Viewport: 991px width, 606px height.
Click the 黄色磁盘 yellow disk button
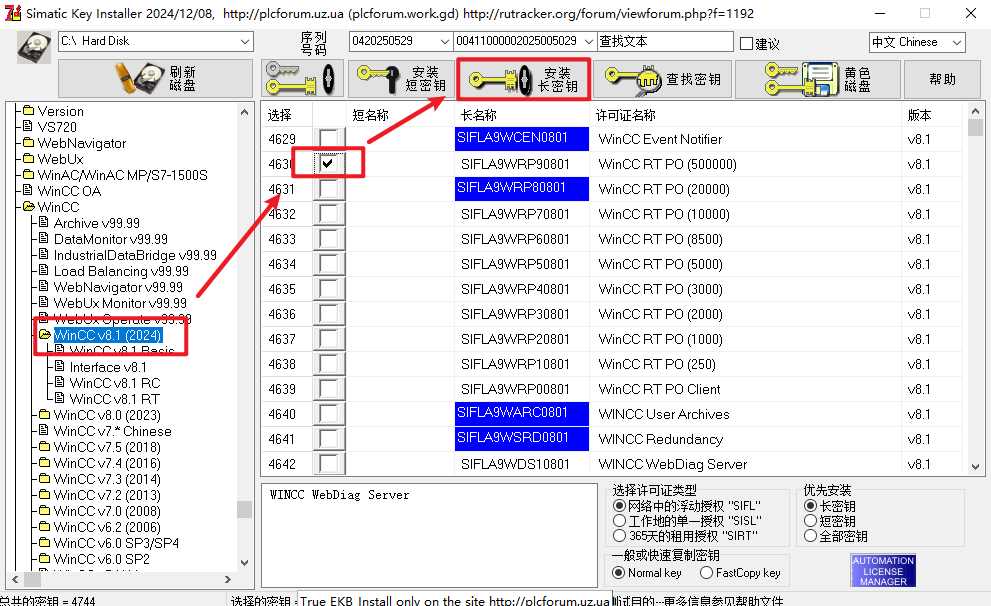[816, 79]
